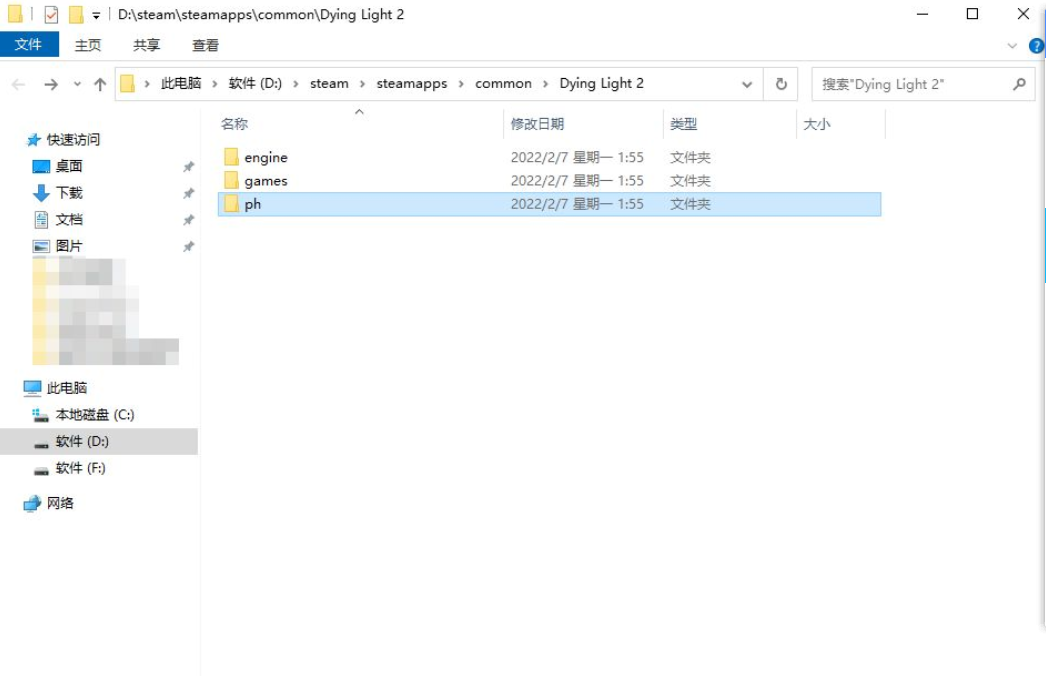Image resolution: width=1046 pixels, height=676 pixels.
Task: Expand the ribbon with the chevron
Action: click(x=1012, y=45)
